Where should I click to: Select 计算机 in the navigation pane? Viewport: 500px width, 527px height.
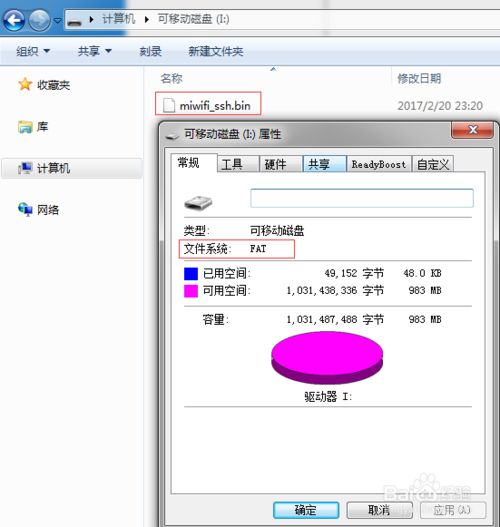click(53, 168)
